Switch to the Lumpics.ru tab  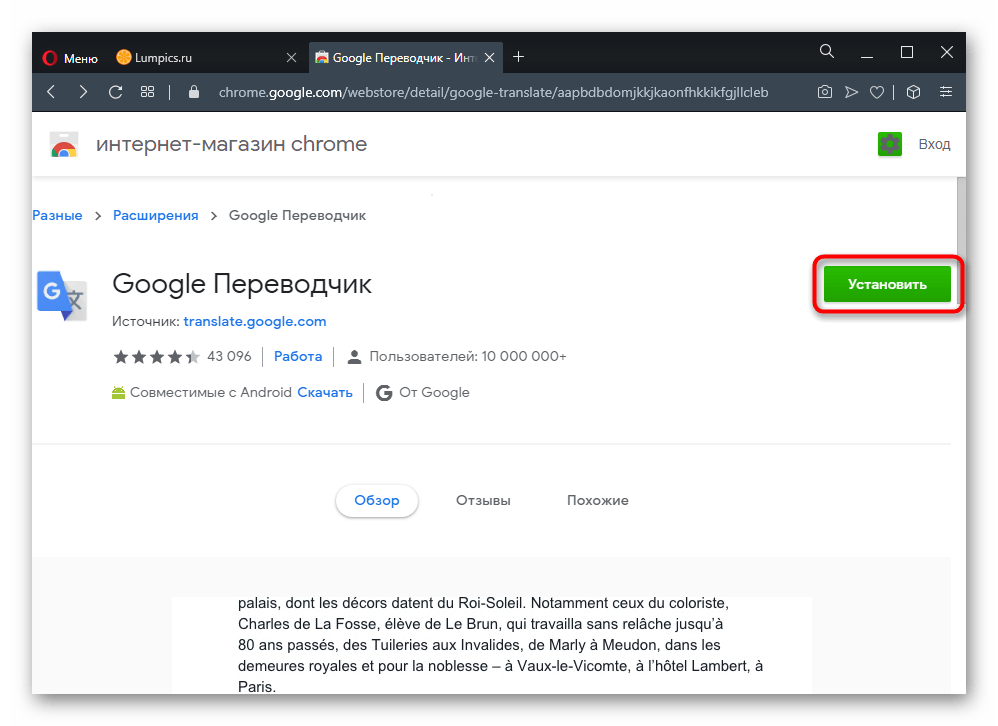[x=205, y=58]
